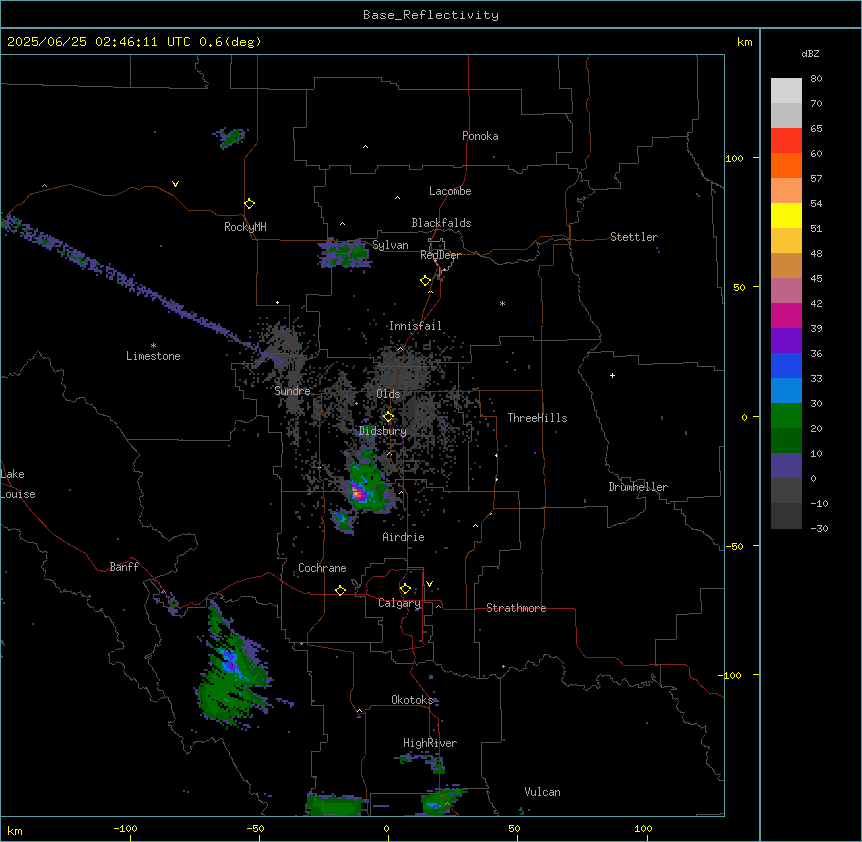Image resolution: width=862 pixels, height=842 pixels.
Task: Click the intense magenta storm core north of Airdrie
Action: (x=358, y=492)
